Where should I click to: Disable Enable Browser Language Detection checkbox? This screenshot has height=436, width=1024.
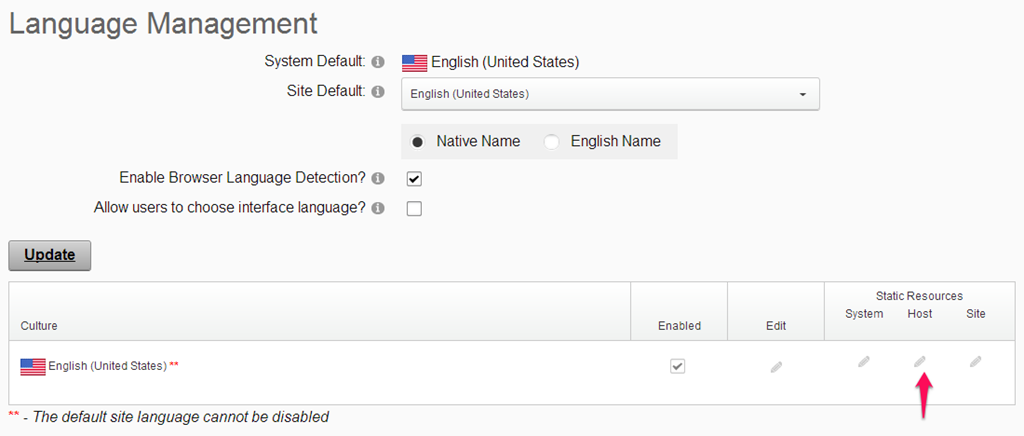414,179
